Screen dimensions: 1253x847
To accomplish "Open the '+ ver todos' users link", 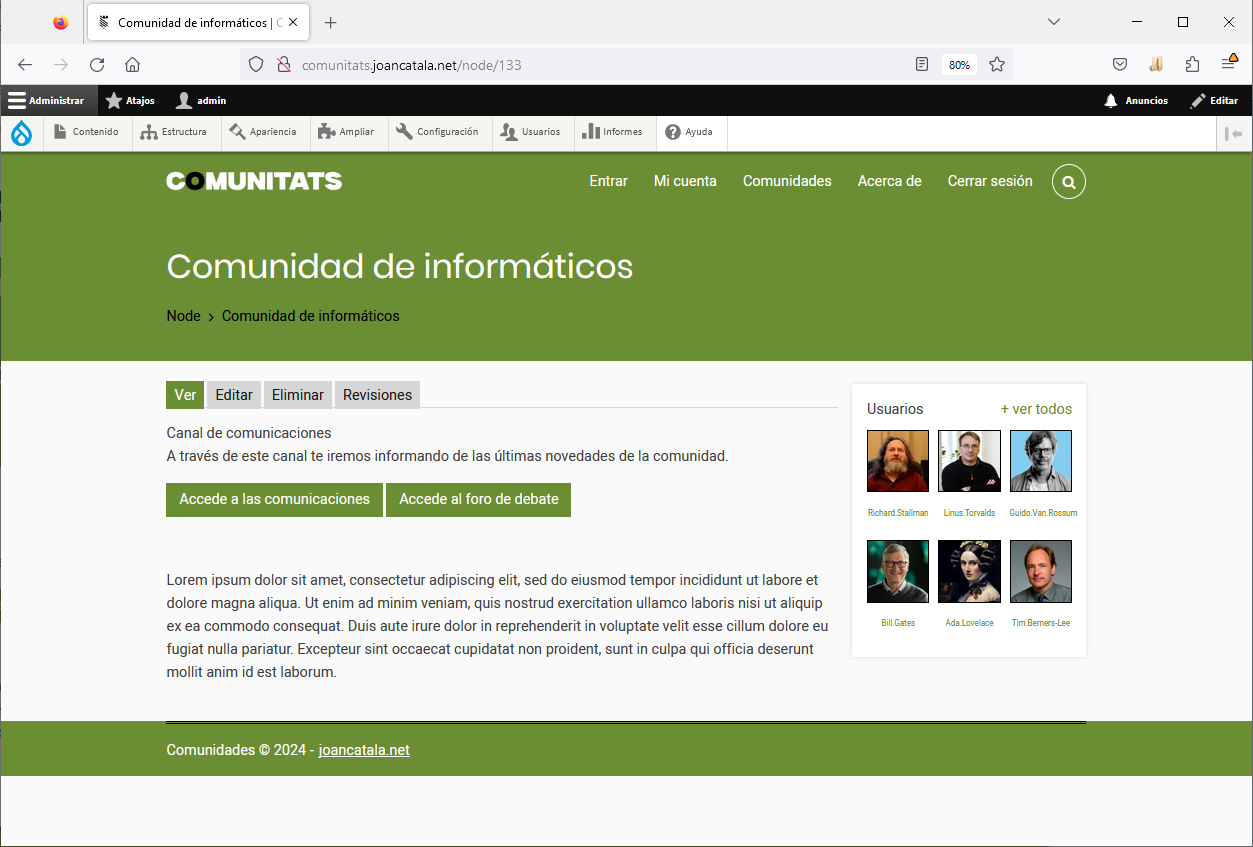I will [x=1036, y=409].
